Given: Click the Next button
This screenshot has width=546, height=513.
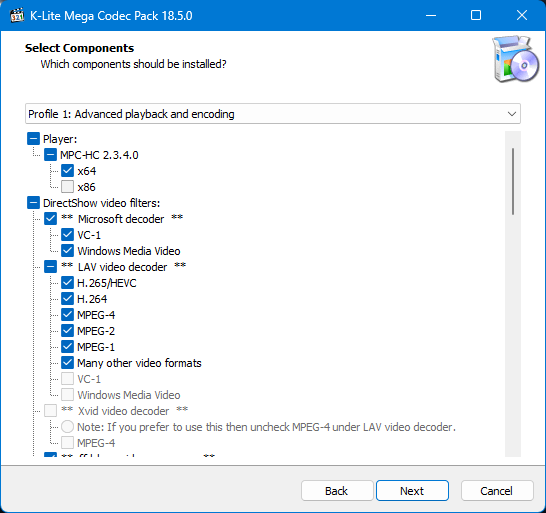Looking at the screenshot, I should [x=412, y=491].
